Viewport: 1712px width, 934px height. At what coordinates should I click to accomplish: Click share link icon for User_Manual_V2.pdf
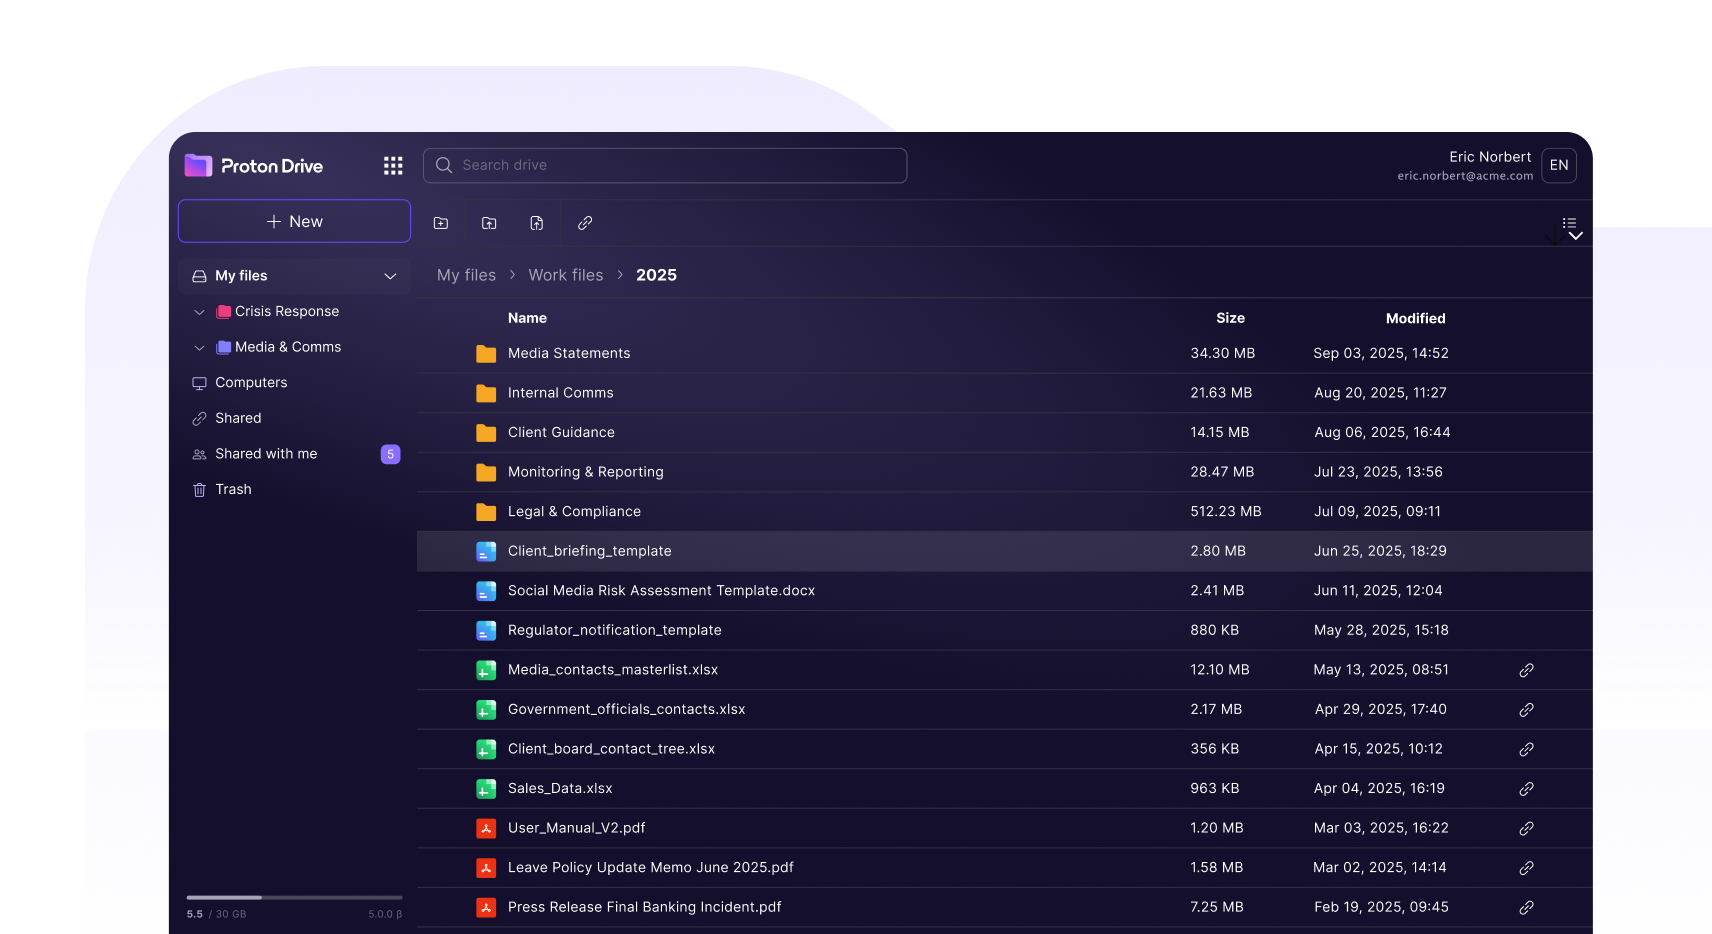(x=1526, y=828)
